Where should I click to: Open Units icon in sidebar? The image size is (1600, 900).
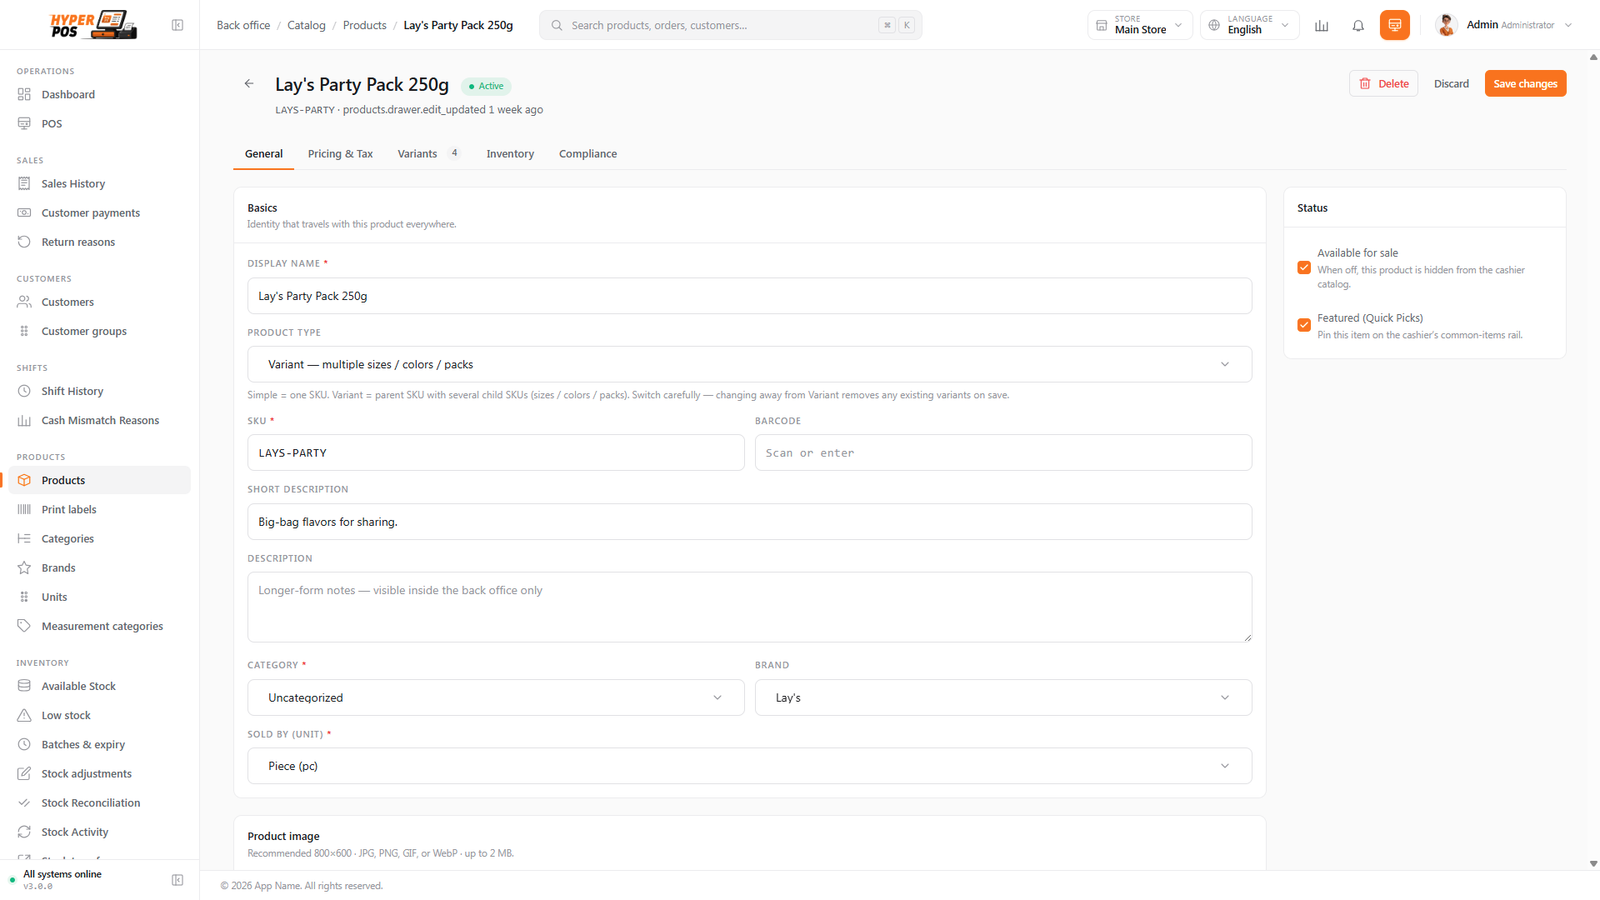[24, 596]
